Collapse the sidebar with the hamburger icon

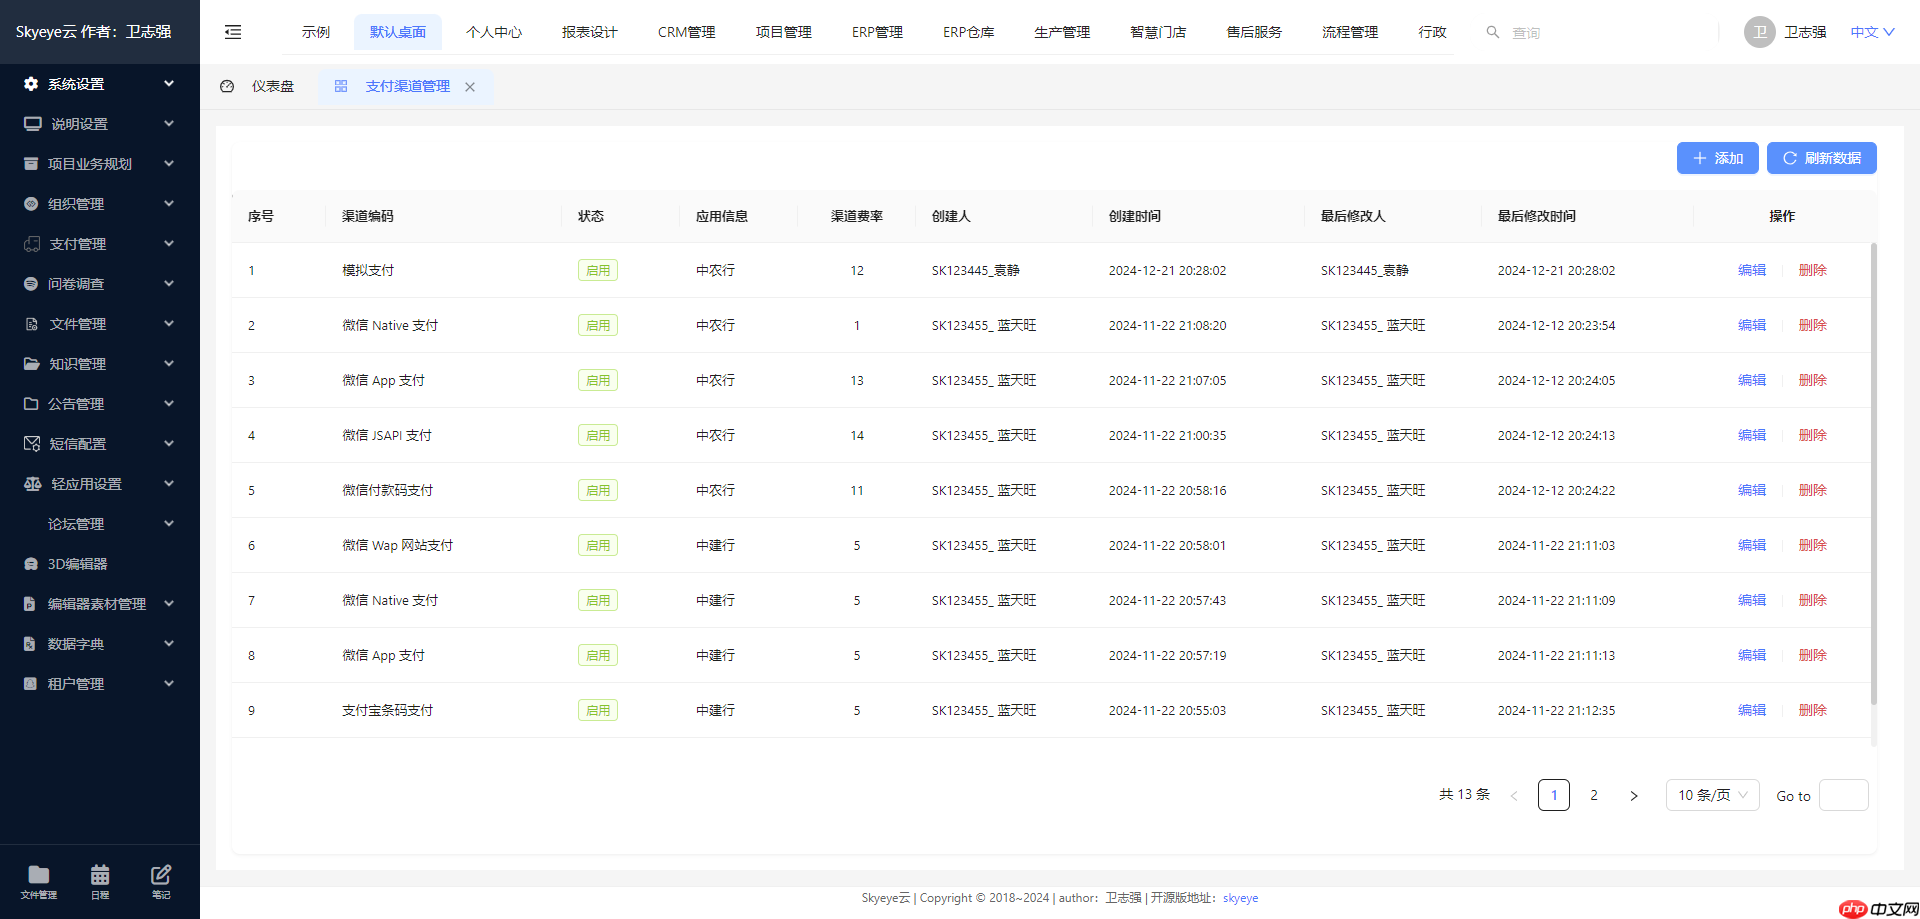[x=233, y=31]
